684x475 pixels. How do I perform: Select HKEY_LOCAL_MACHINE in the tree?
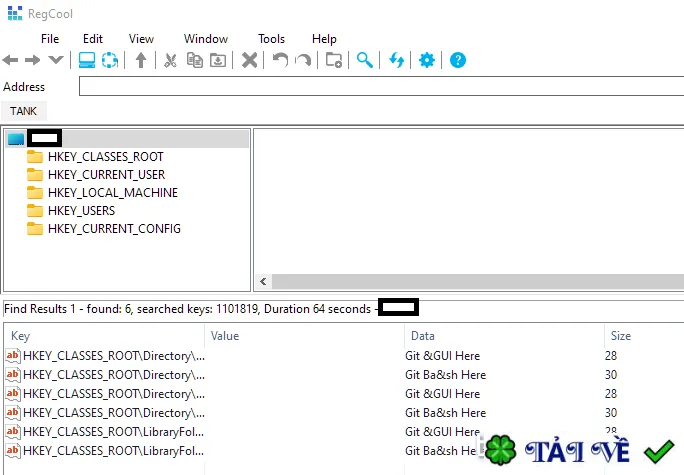coord(113,193)
